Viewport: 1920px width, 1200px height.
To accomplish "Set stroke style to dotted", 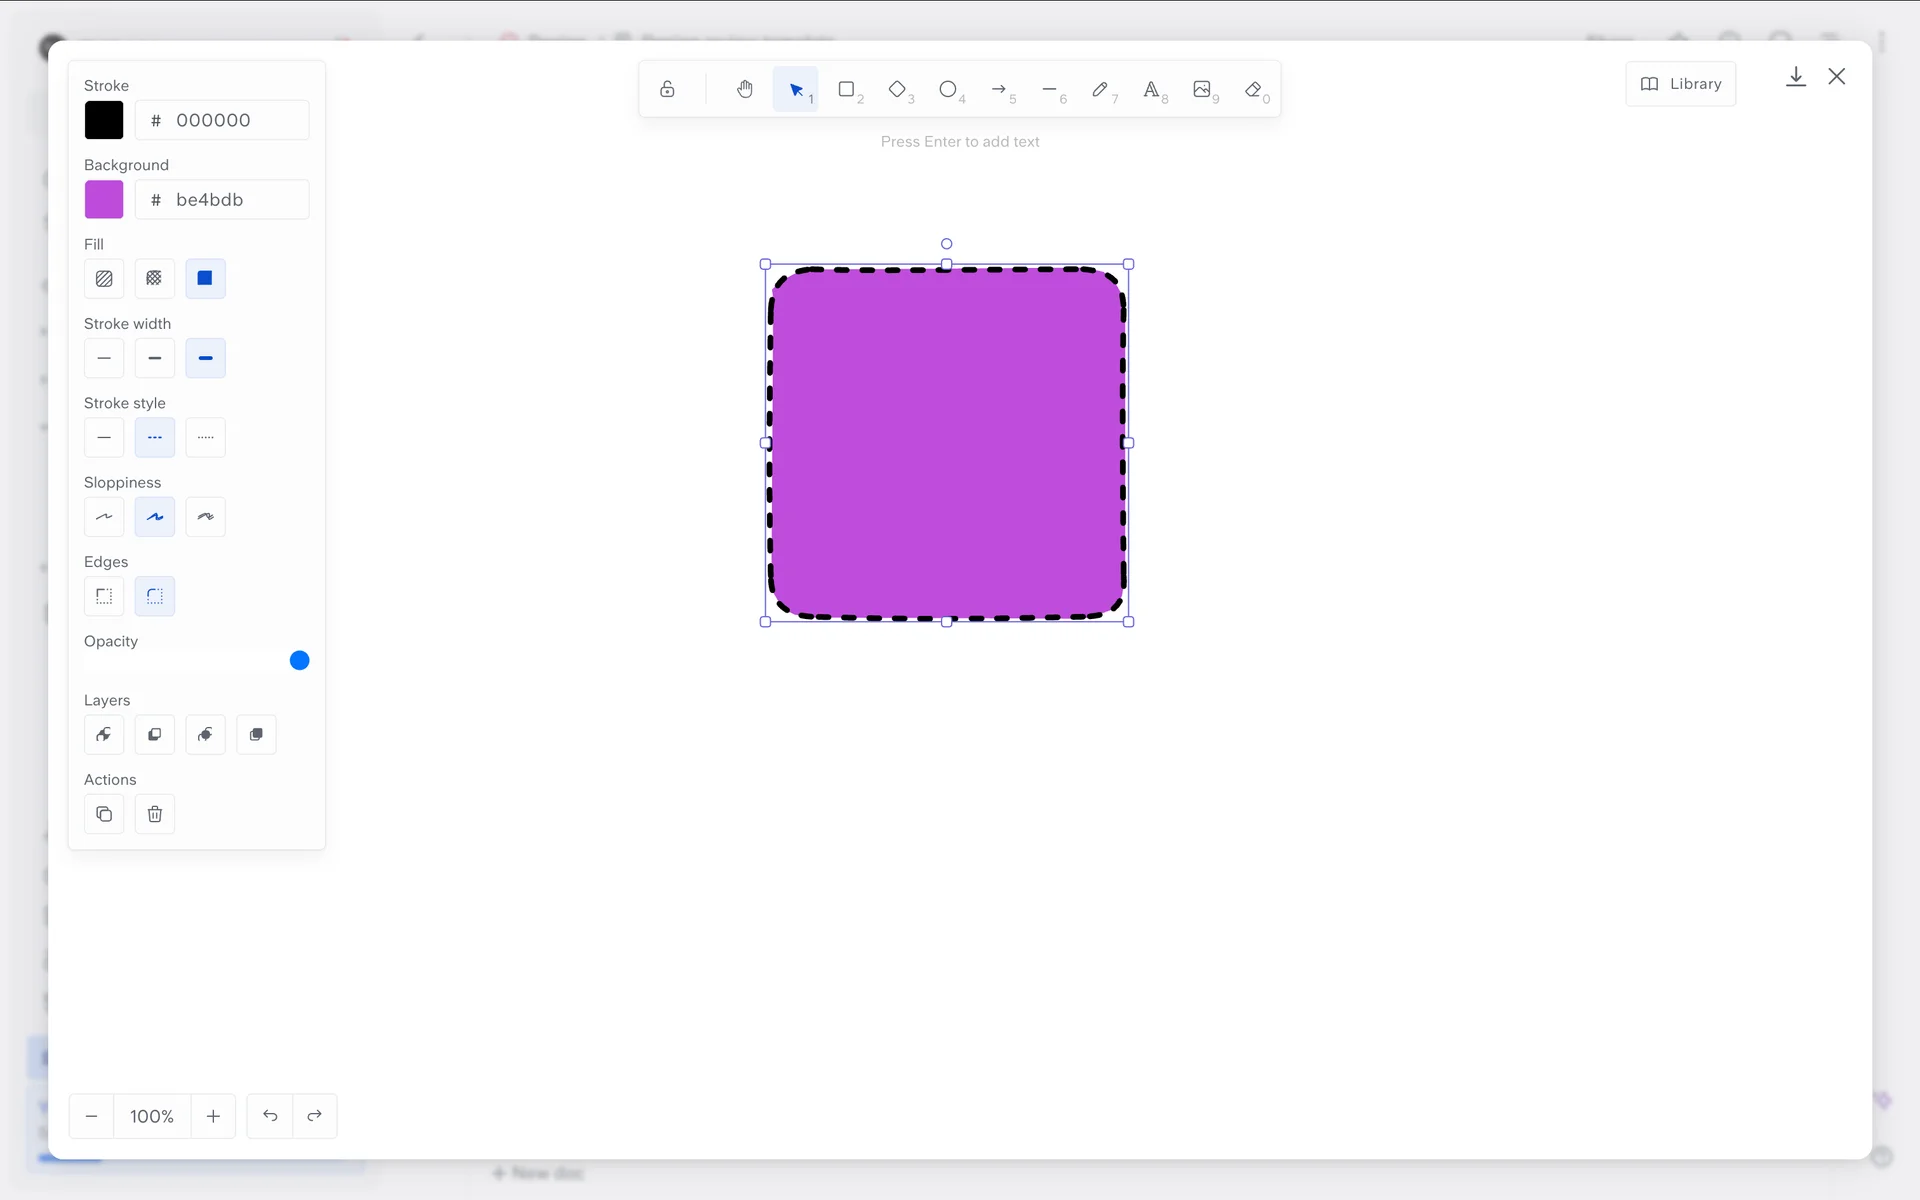I will click(205, 438).
